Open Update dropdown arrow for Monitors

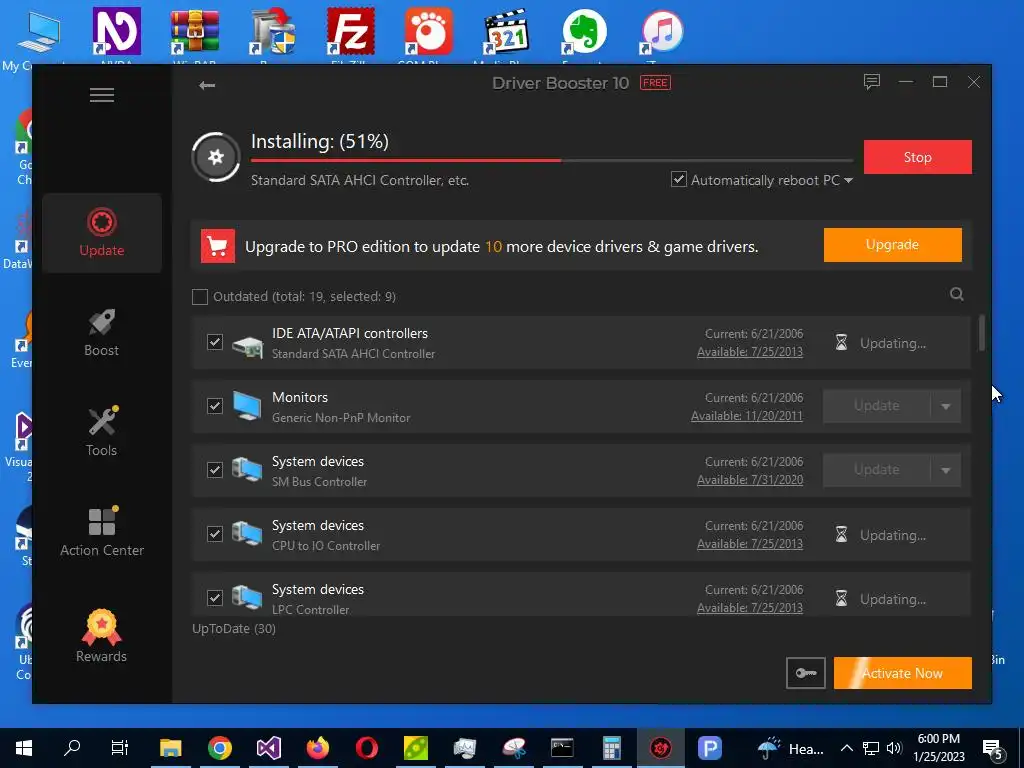946,406
